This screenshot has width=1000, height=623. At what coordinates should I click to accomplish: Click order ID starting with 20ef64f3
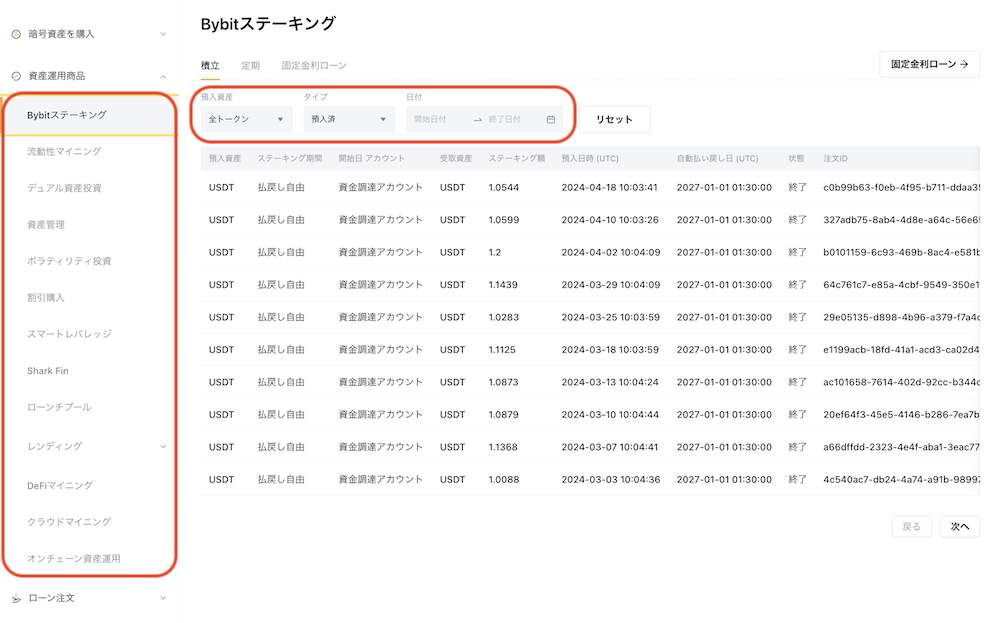(901, 415)
